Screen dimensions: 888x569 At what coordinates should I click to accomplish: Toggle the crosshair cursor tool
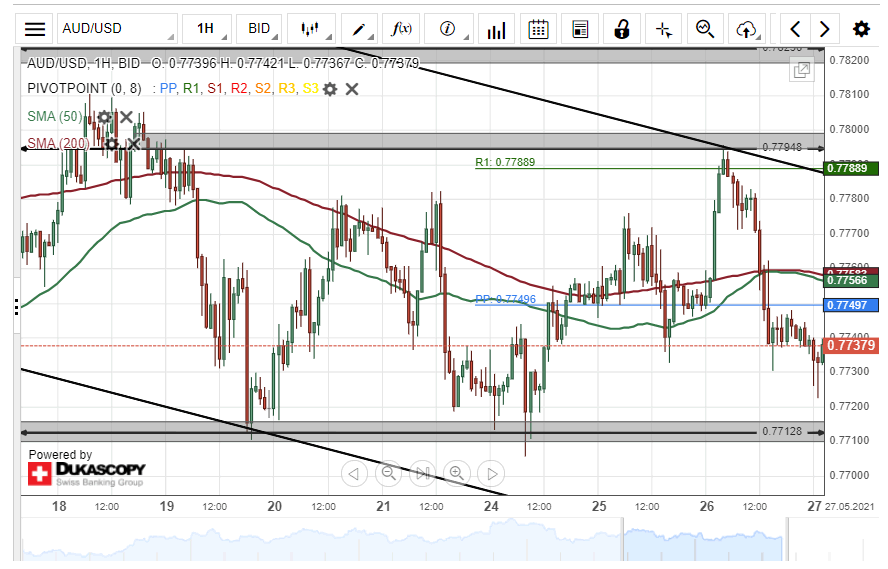click(663, 28)
